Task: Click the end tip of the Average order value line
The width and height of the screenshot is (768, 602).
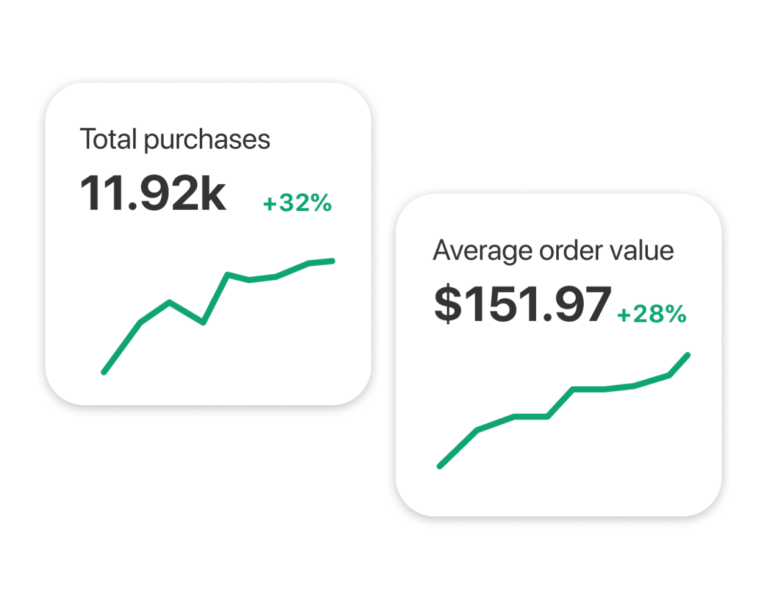Action: coord(688,355)
